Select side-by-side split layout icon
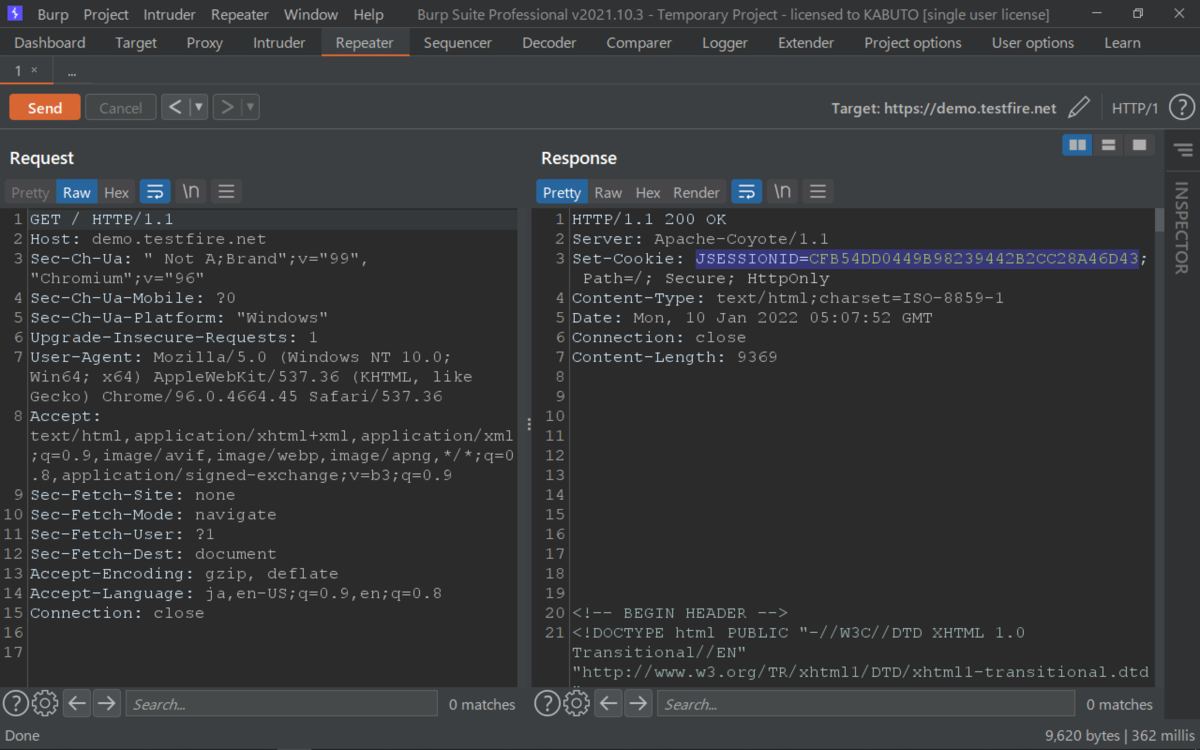 (1077, 145)
